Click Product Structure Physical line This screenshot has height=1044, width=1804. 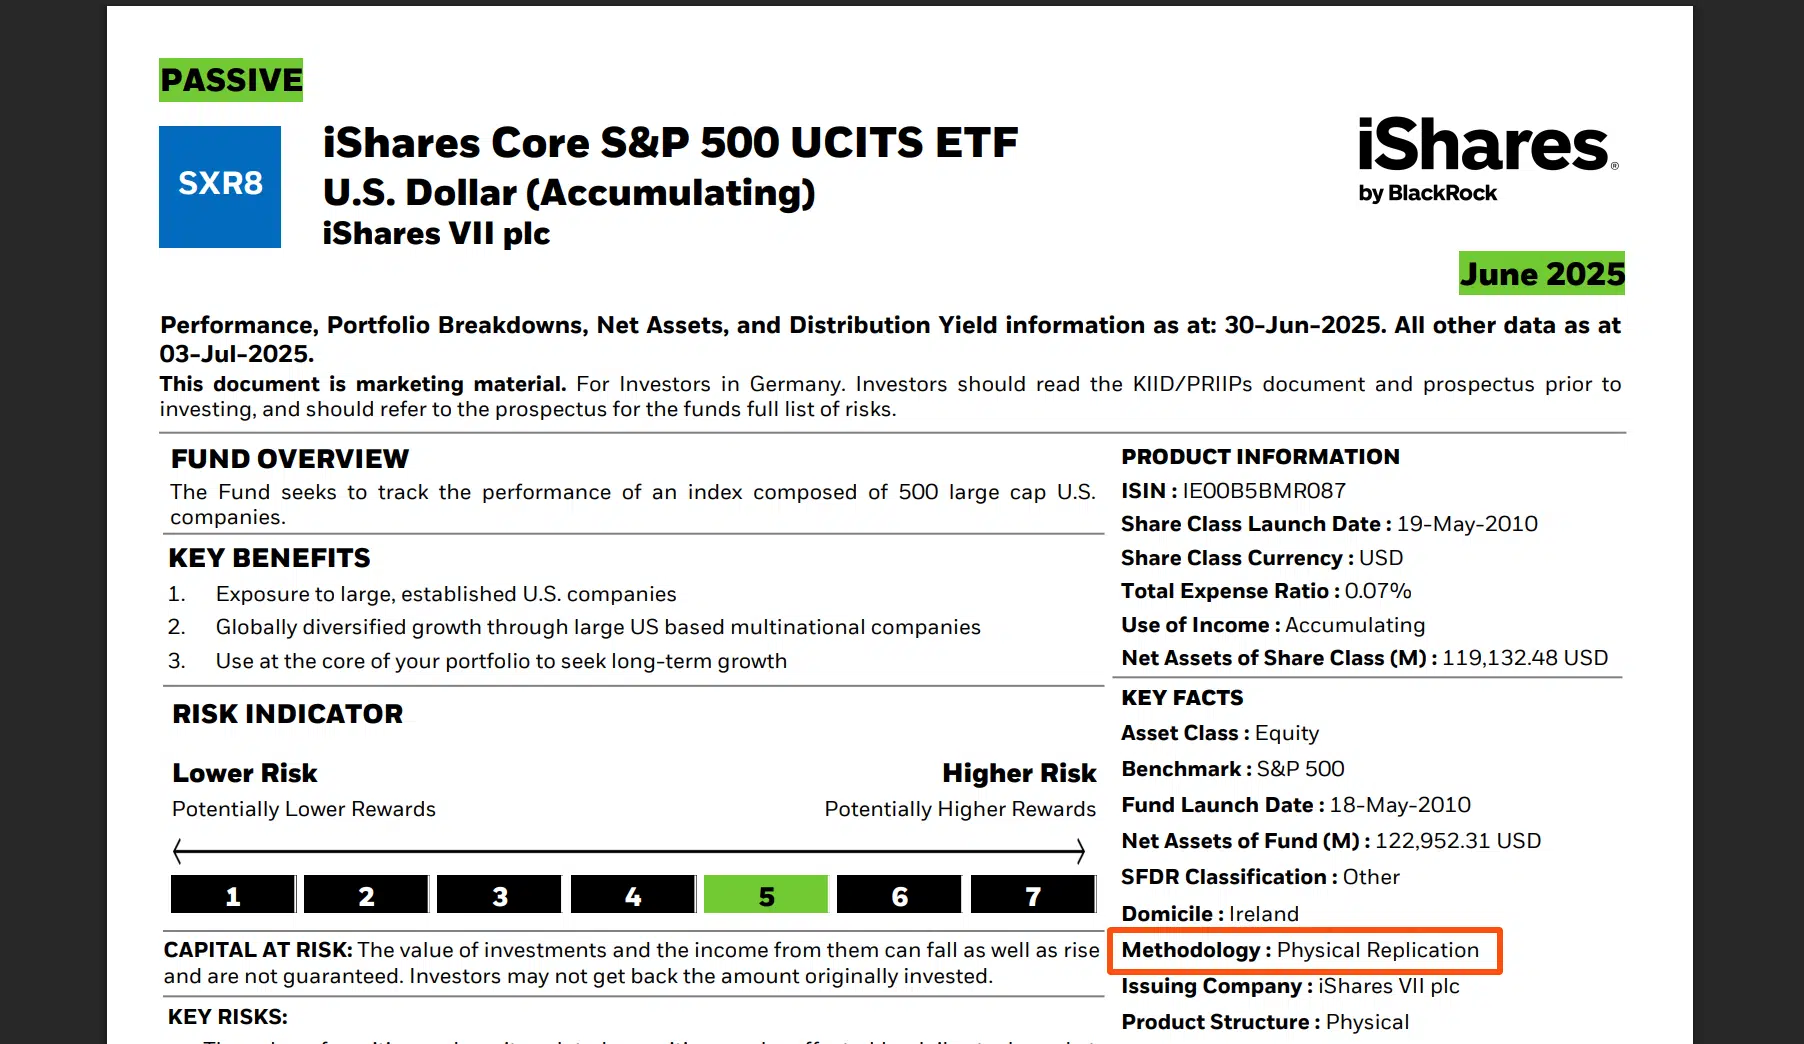[1265, 1022]
